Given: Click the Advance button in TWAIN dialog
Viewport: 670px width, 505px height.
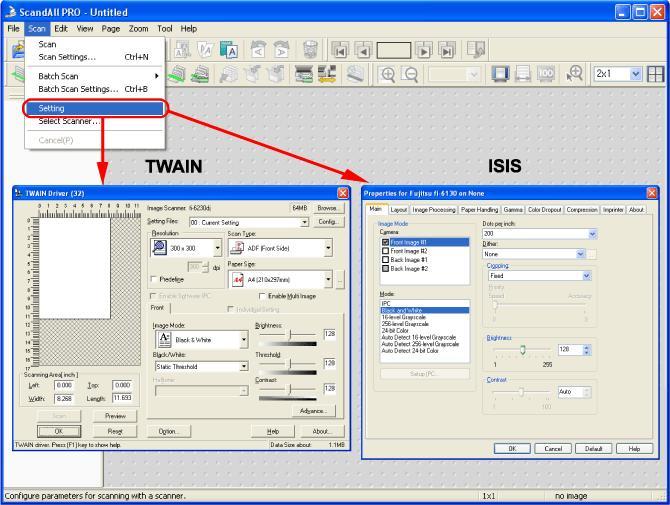Looking at the screenshot, I should (314, 411).
